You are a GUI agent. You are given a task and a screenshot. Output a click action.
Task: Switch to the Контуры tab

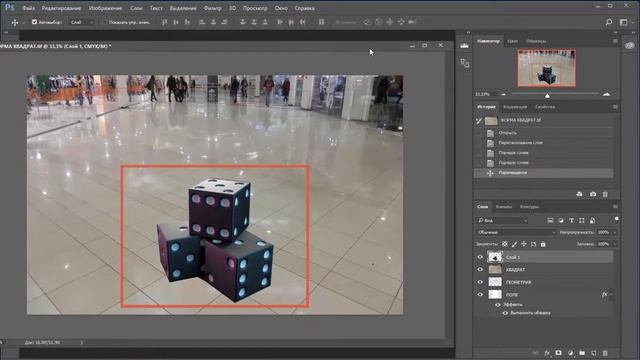pyautogui.click(x=529, y=207)
